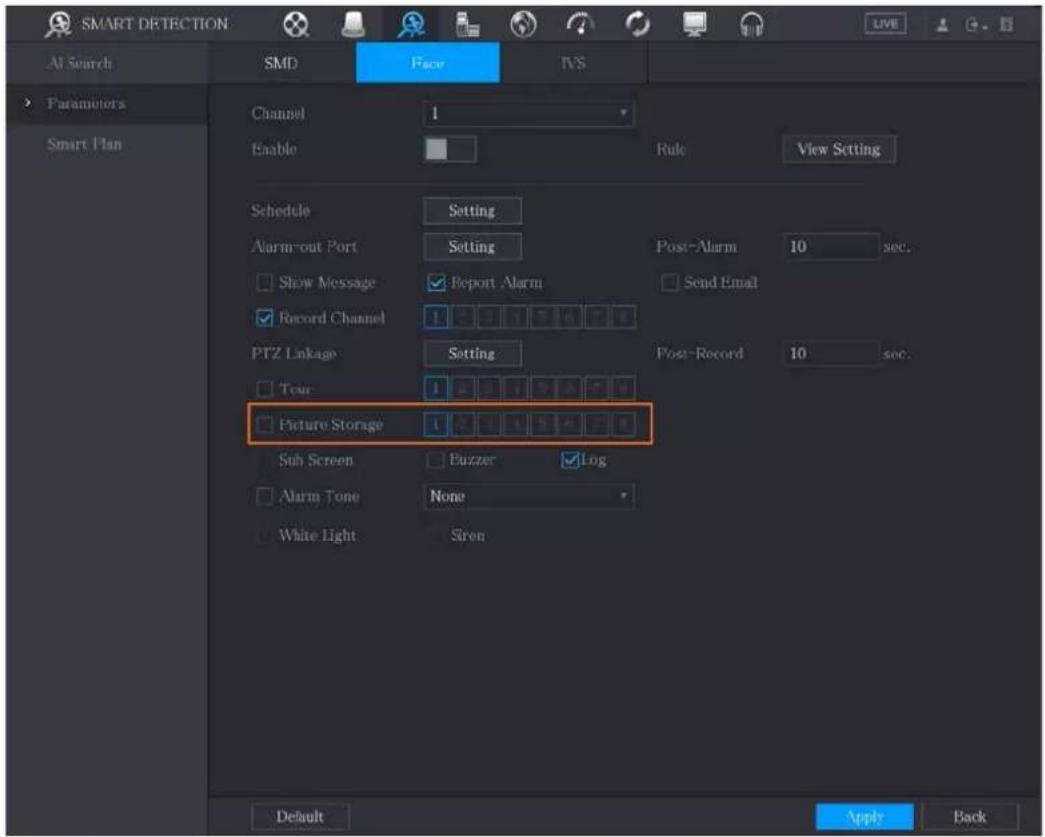The height and width of the screenshot is (837, 1045).
Task: Switch to the SMD tab
Action: (281, 63)
